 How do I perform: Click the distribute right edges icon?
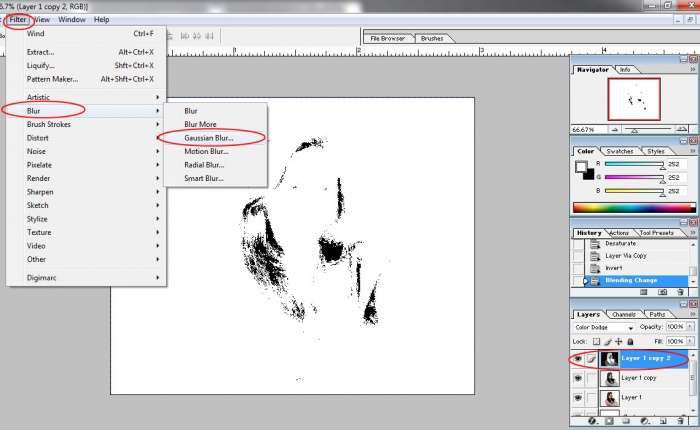pyautogui.click(x=209, y=36)
